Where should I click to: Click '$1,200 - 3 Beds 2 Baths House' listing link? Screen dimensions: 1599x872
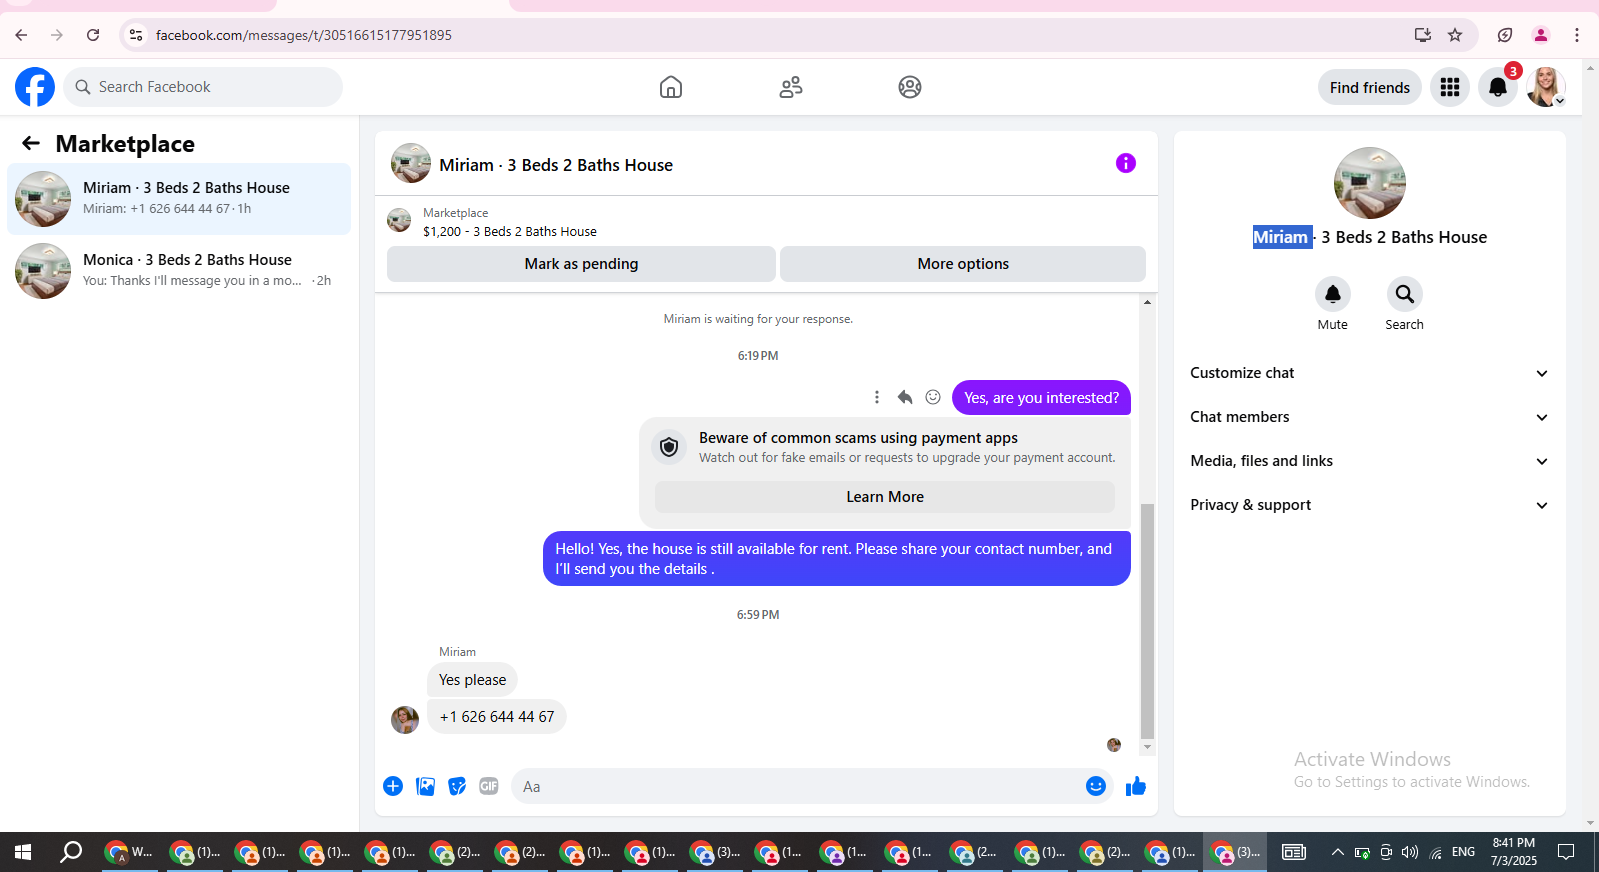tap(510, 231)
